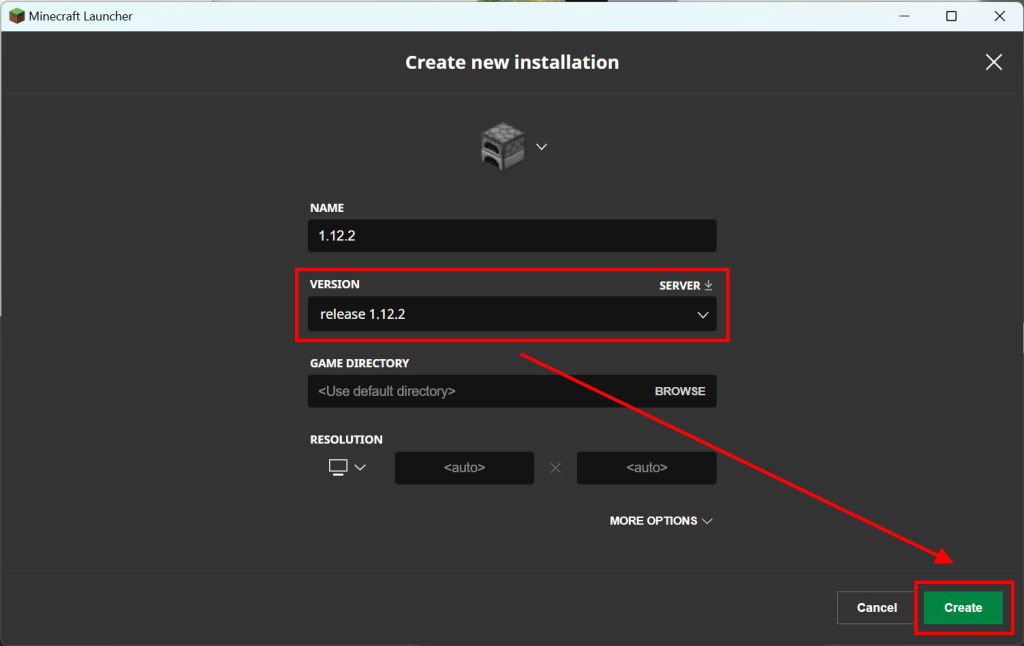This screenshot has height=646, width=1024.
Task: Open the Version dropdown showing release 1.12.2
Action: click(x=511, y=314)
